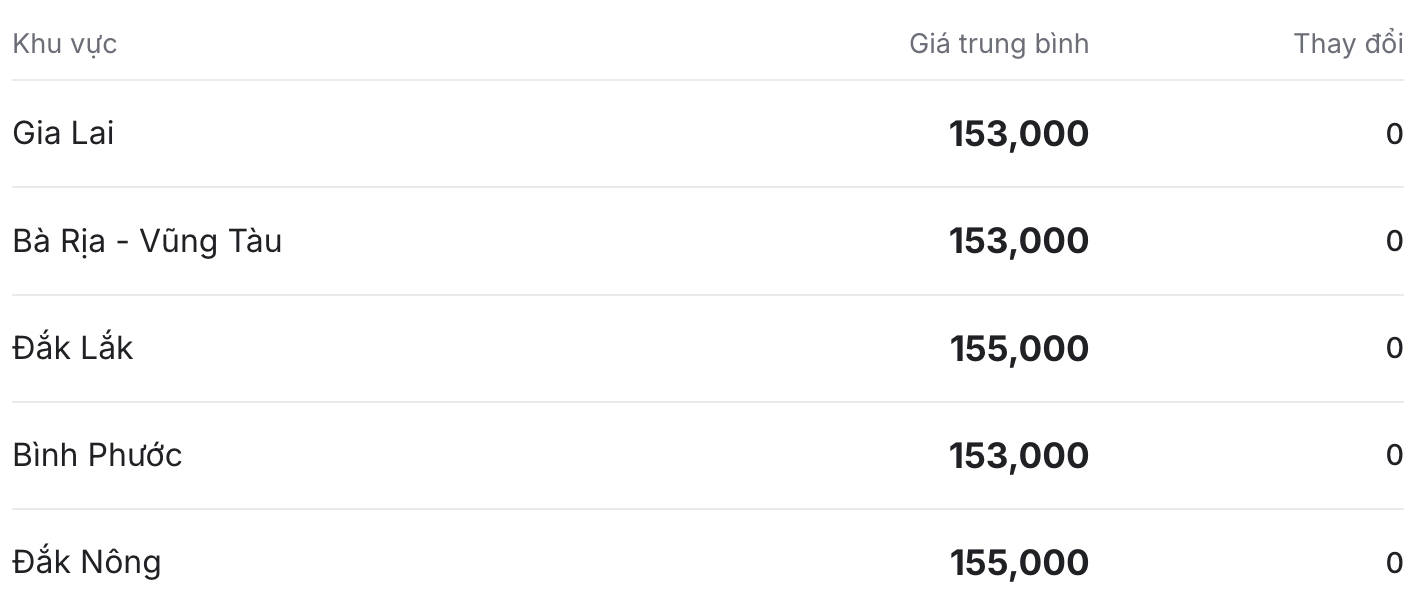The image size is (1416, 610).
Task: Click the change value for Bà Rịa - Vũng Tàu
Action: [x=1395, y=241]
